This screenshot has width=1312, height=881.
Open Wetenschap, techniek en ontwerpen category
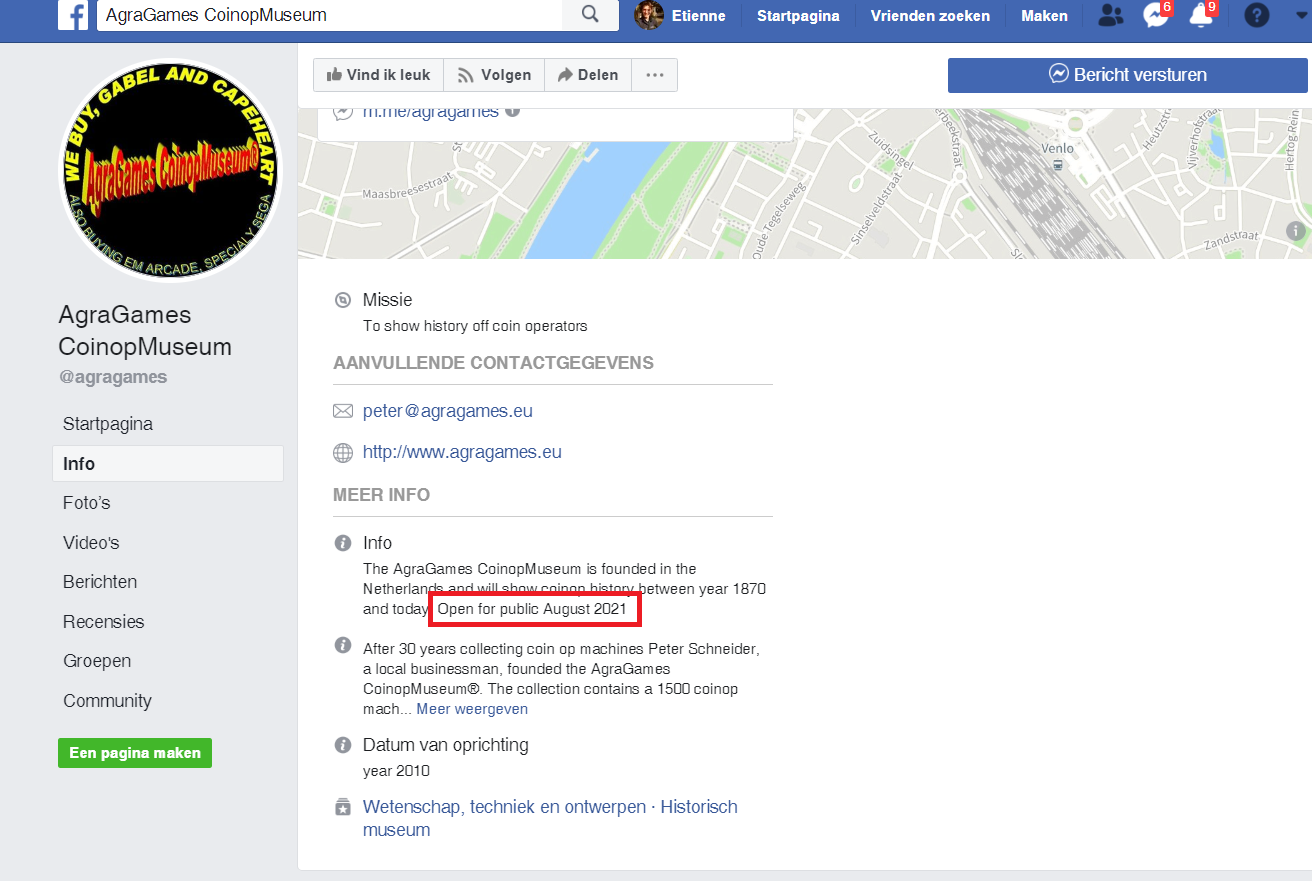click(x=504, y=807)
